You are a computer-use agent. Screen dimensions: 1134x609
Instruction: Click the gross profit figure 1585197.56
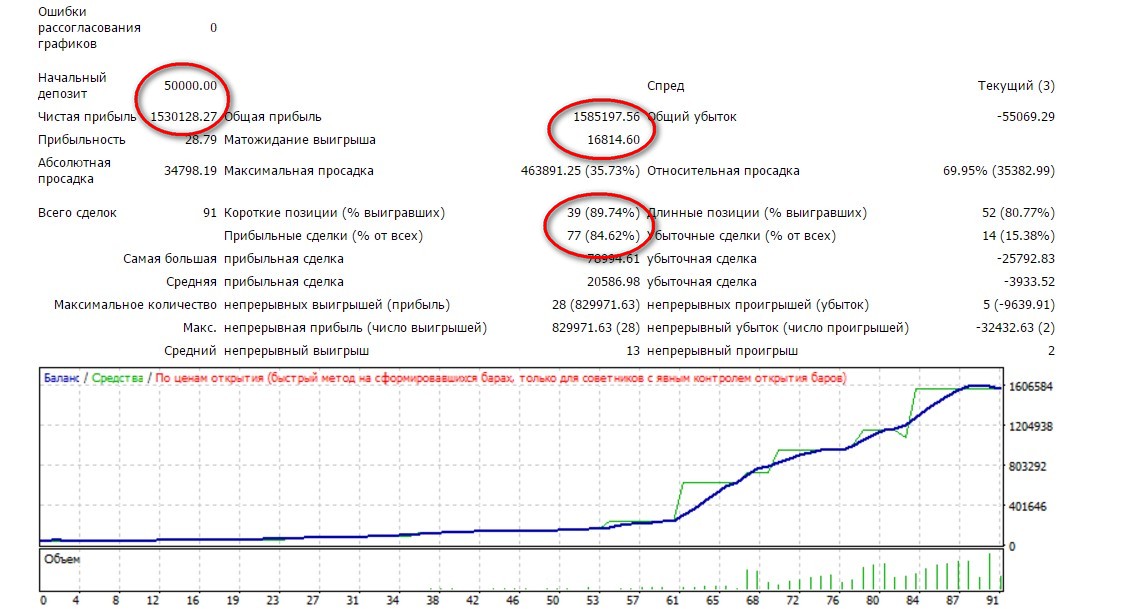600,117
